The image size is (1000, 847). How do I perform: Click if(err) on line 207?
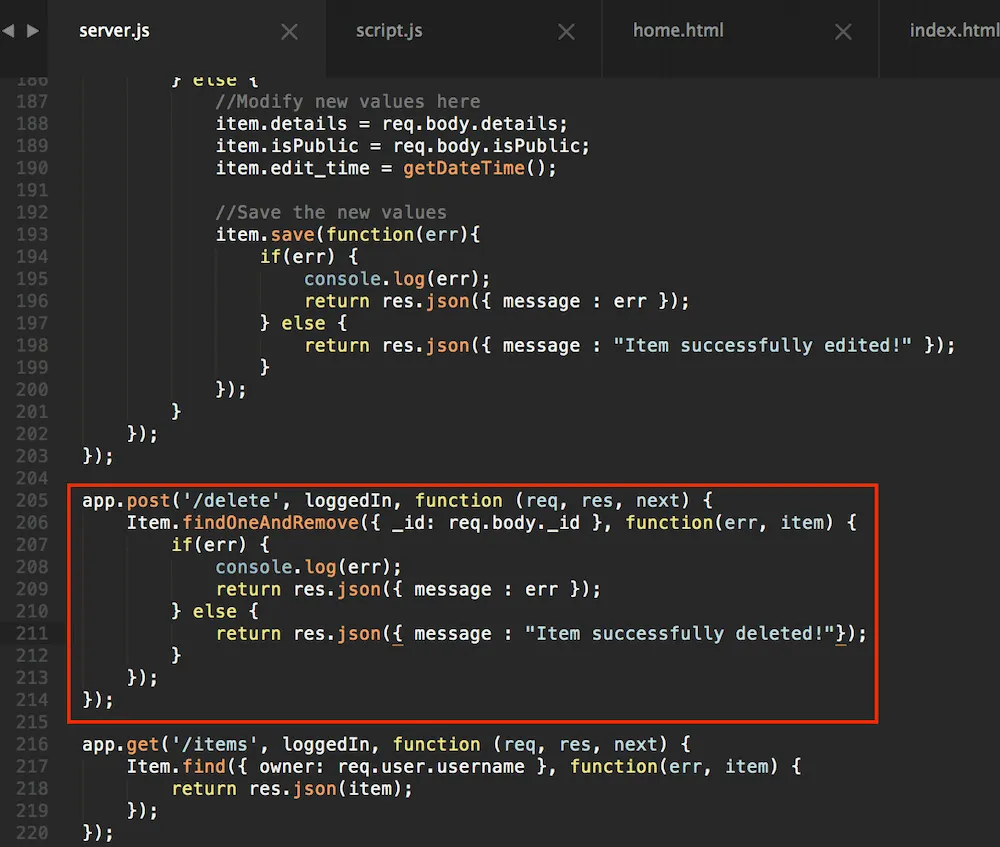[209, 545]
